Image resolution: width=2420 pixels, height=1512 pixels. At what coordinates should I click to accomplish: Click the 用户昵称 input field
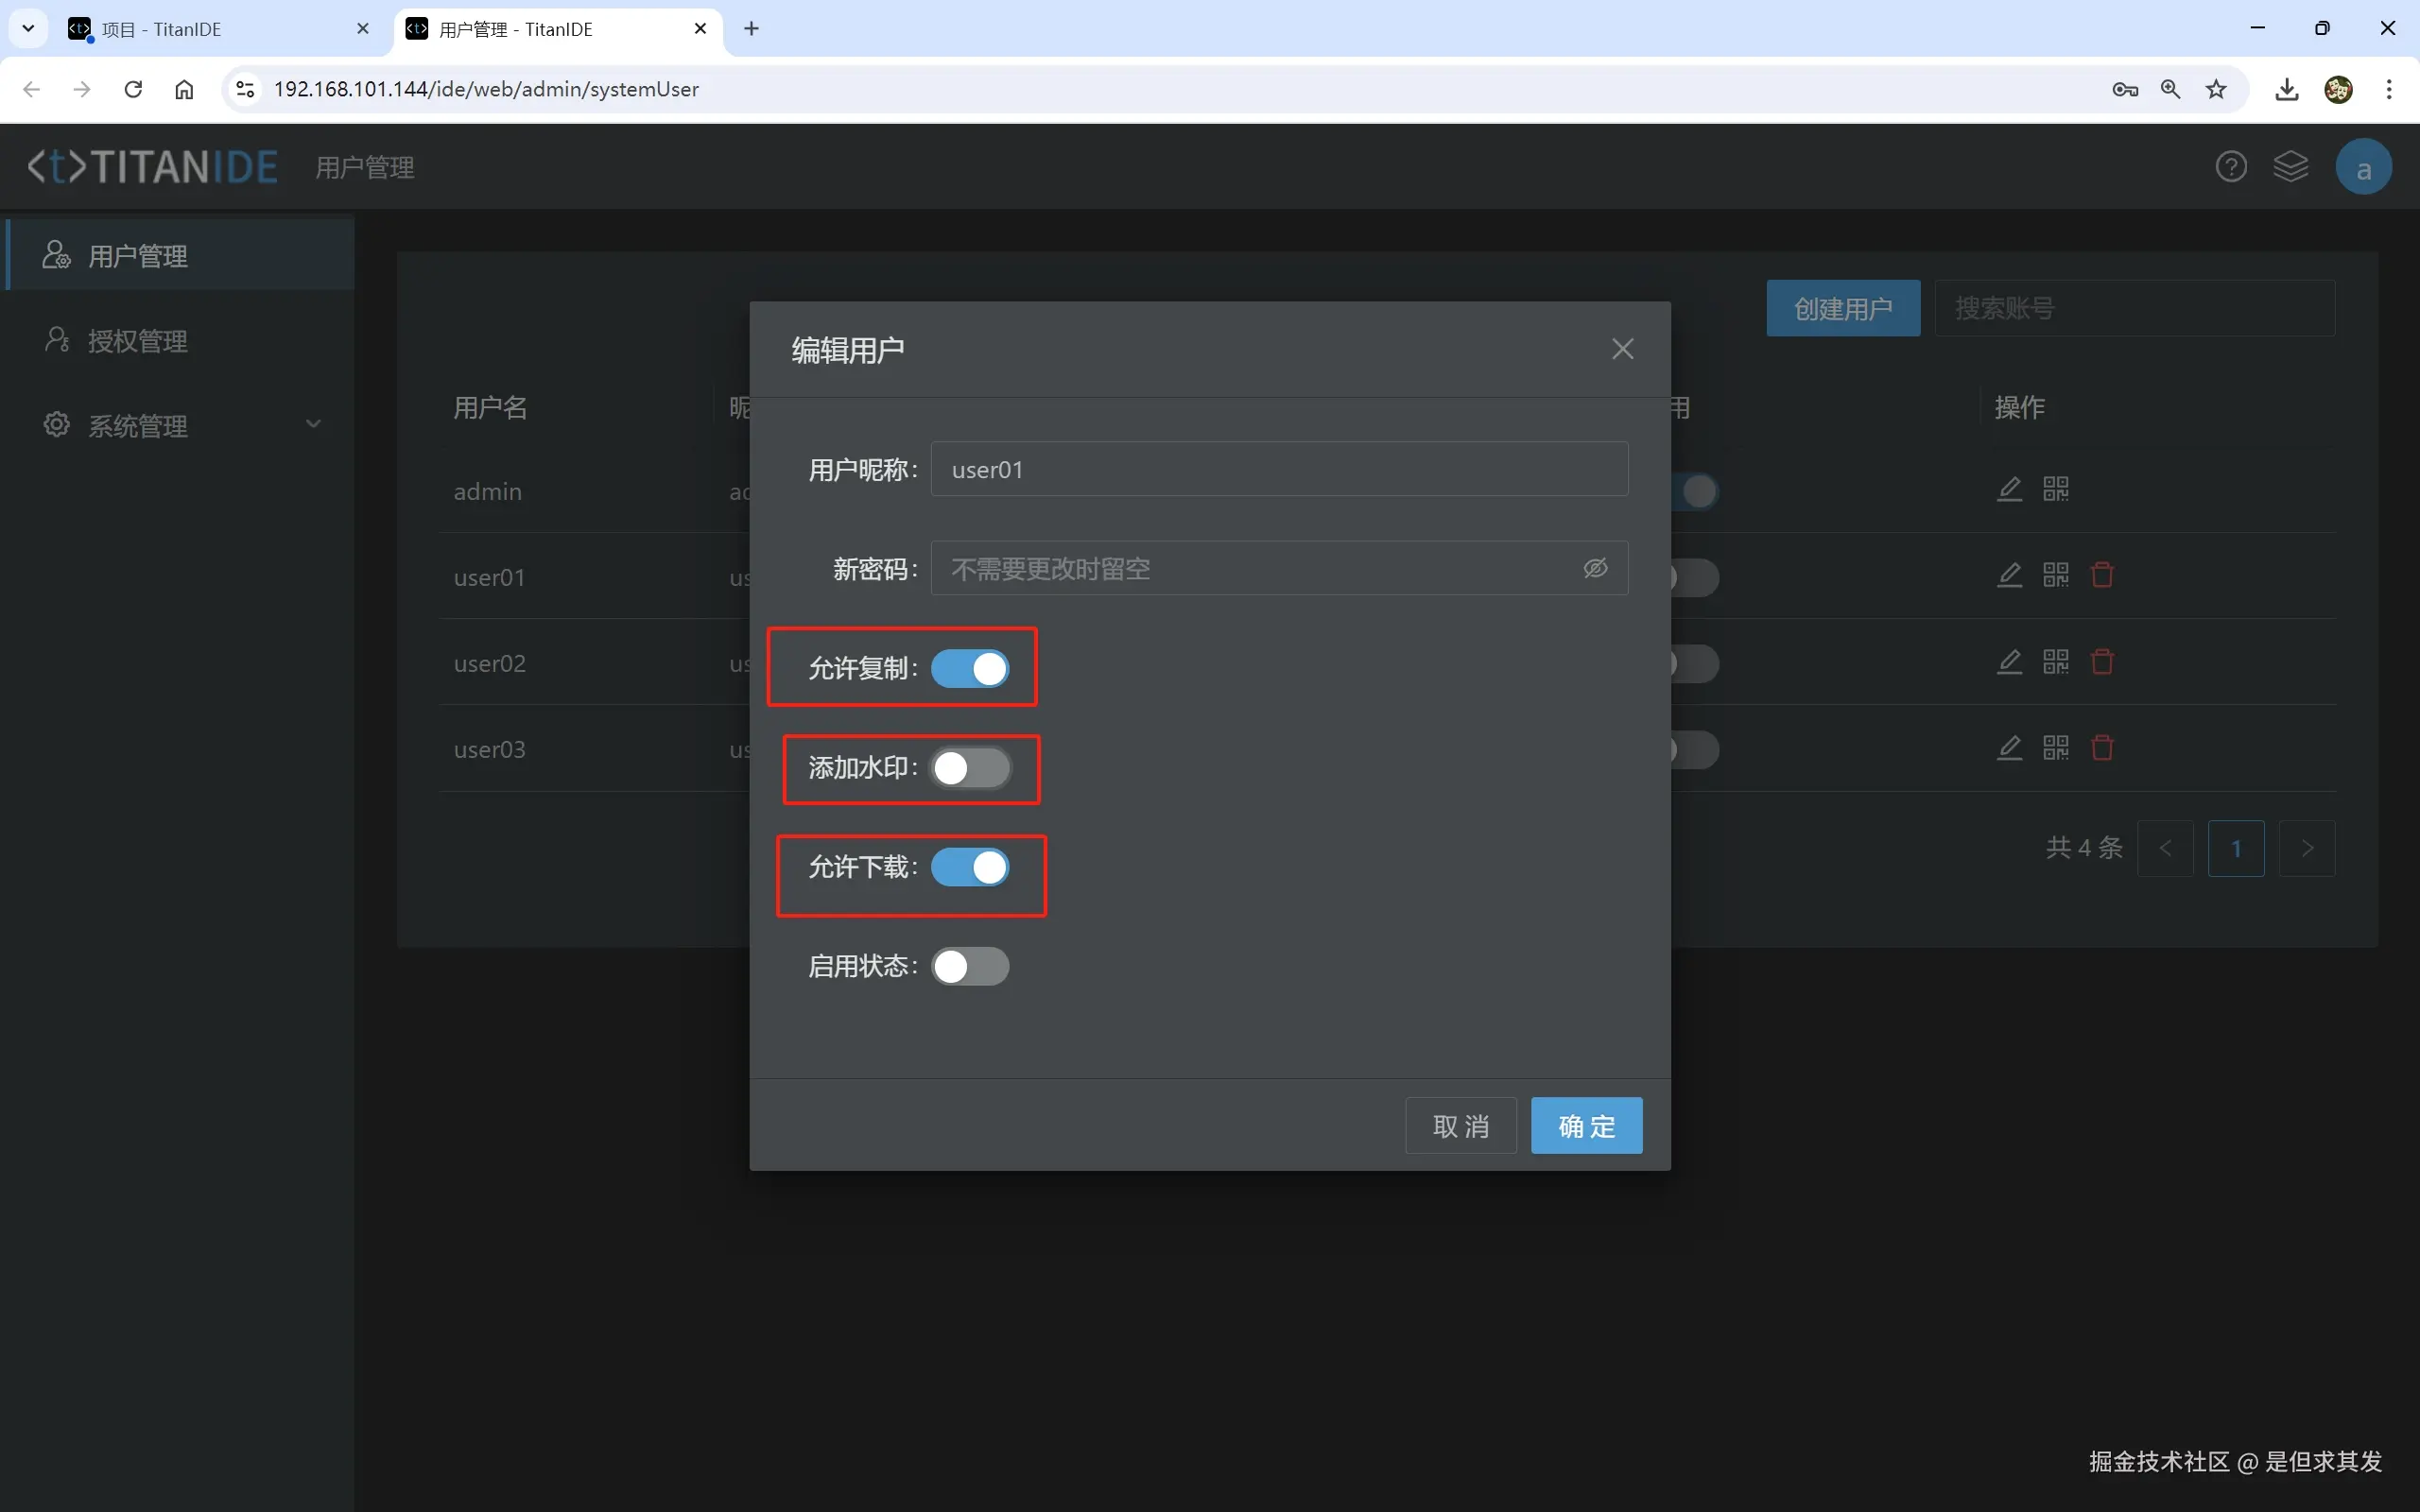click(x=1278, y=469)
